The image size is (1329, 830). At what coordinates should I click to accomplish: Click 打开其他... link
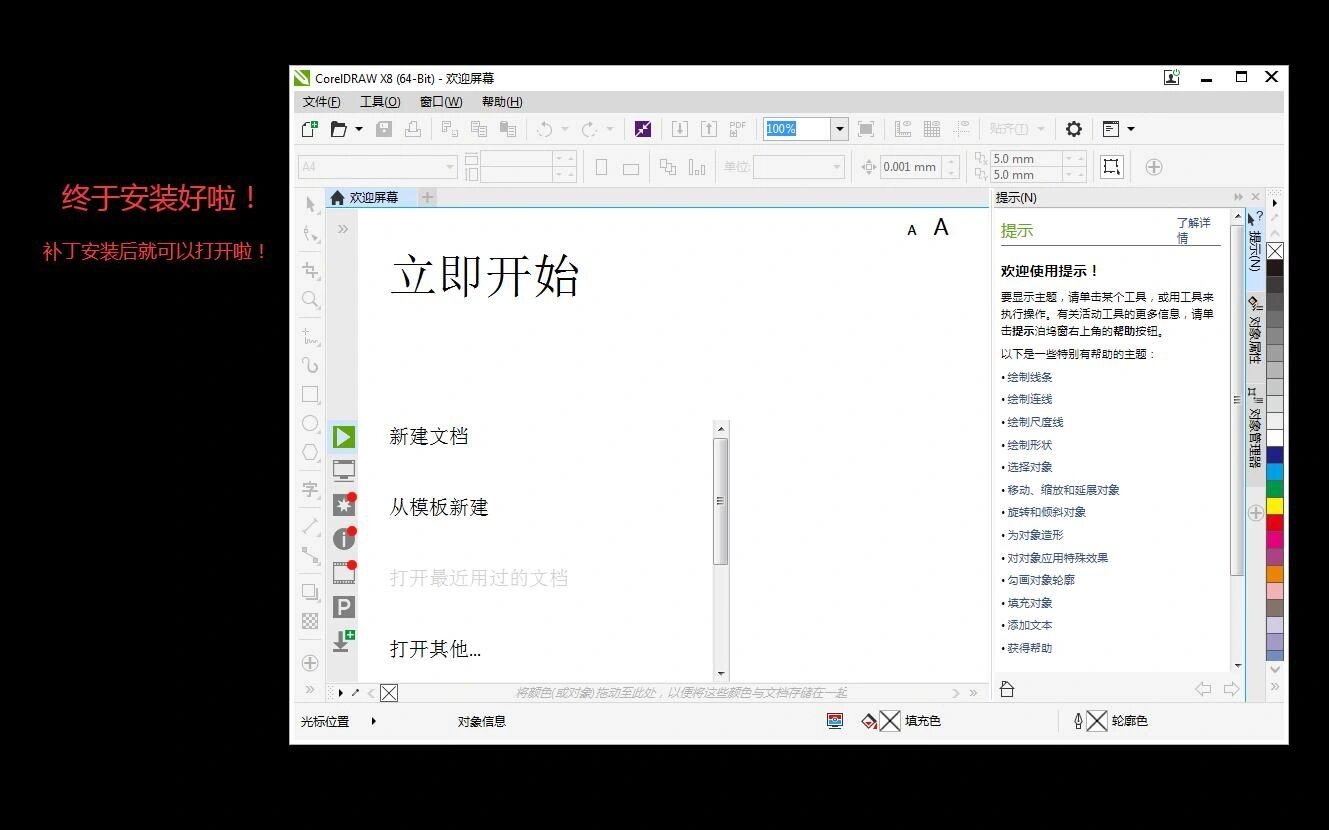[435, 649]
